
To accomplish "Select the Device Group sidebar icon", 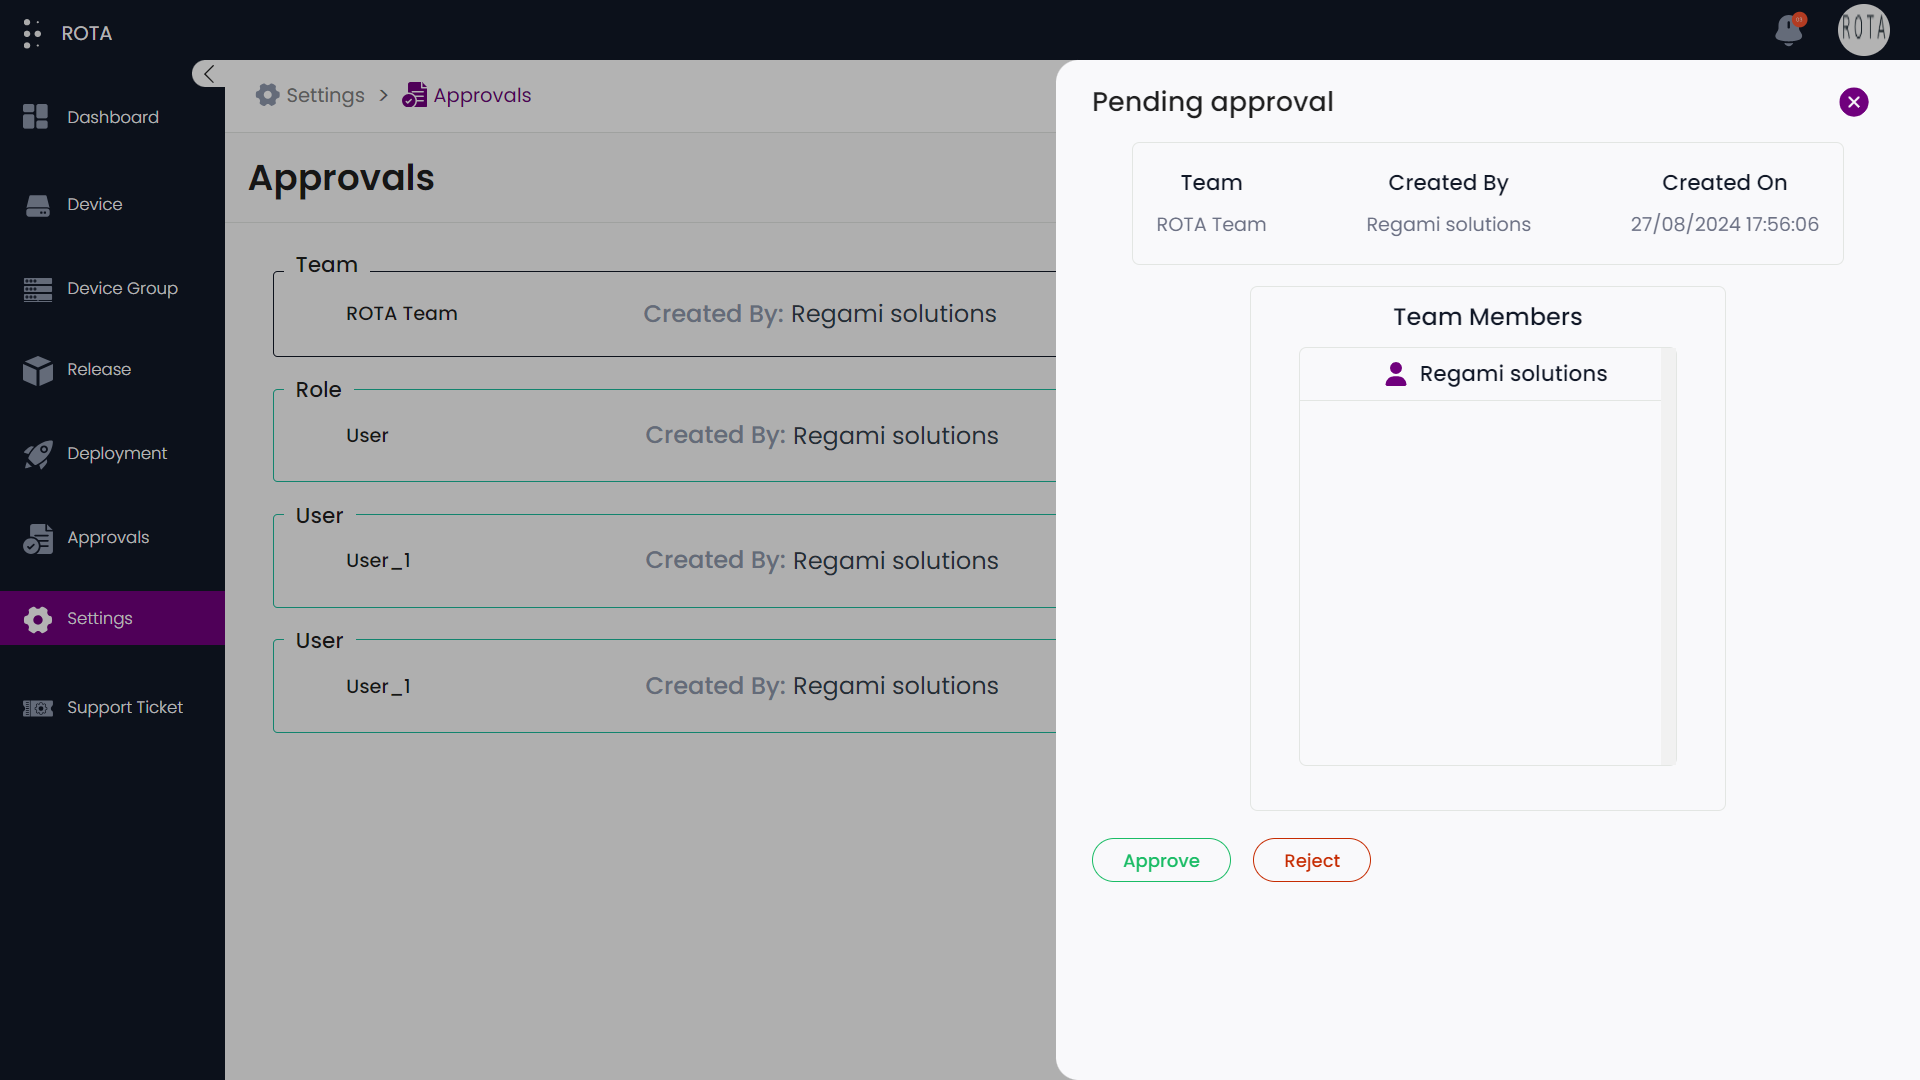I will (38, 289).
